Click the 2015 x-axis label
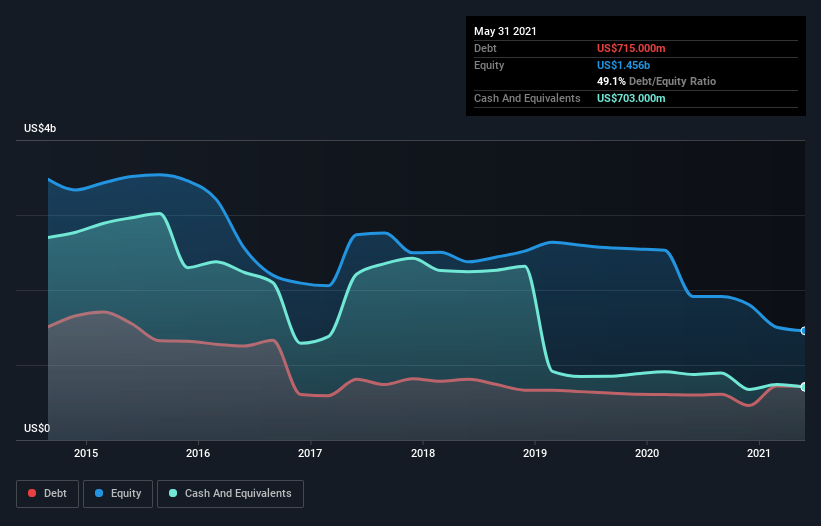Screen dimensions: 821x526 click(x=86, y=453)
